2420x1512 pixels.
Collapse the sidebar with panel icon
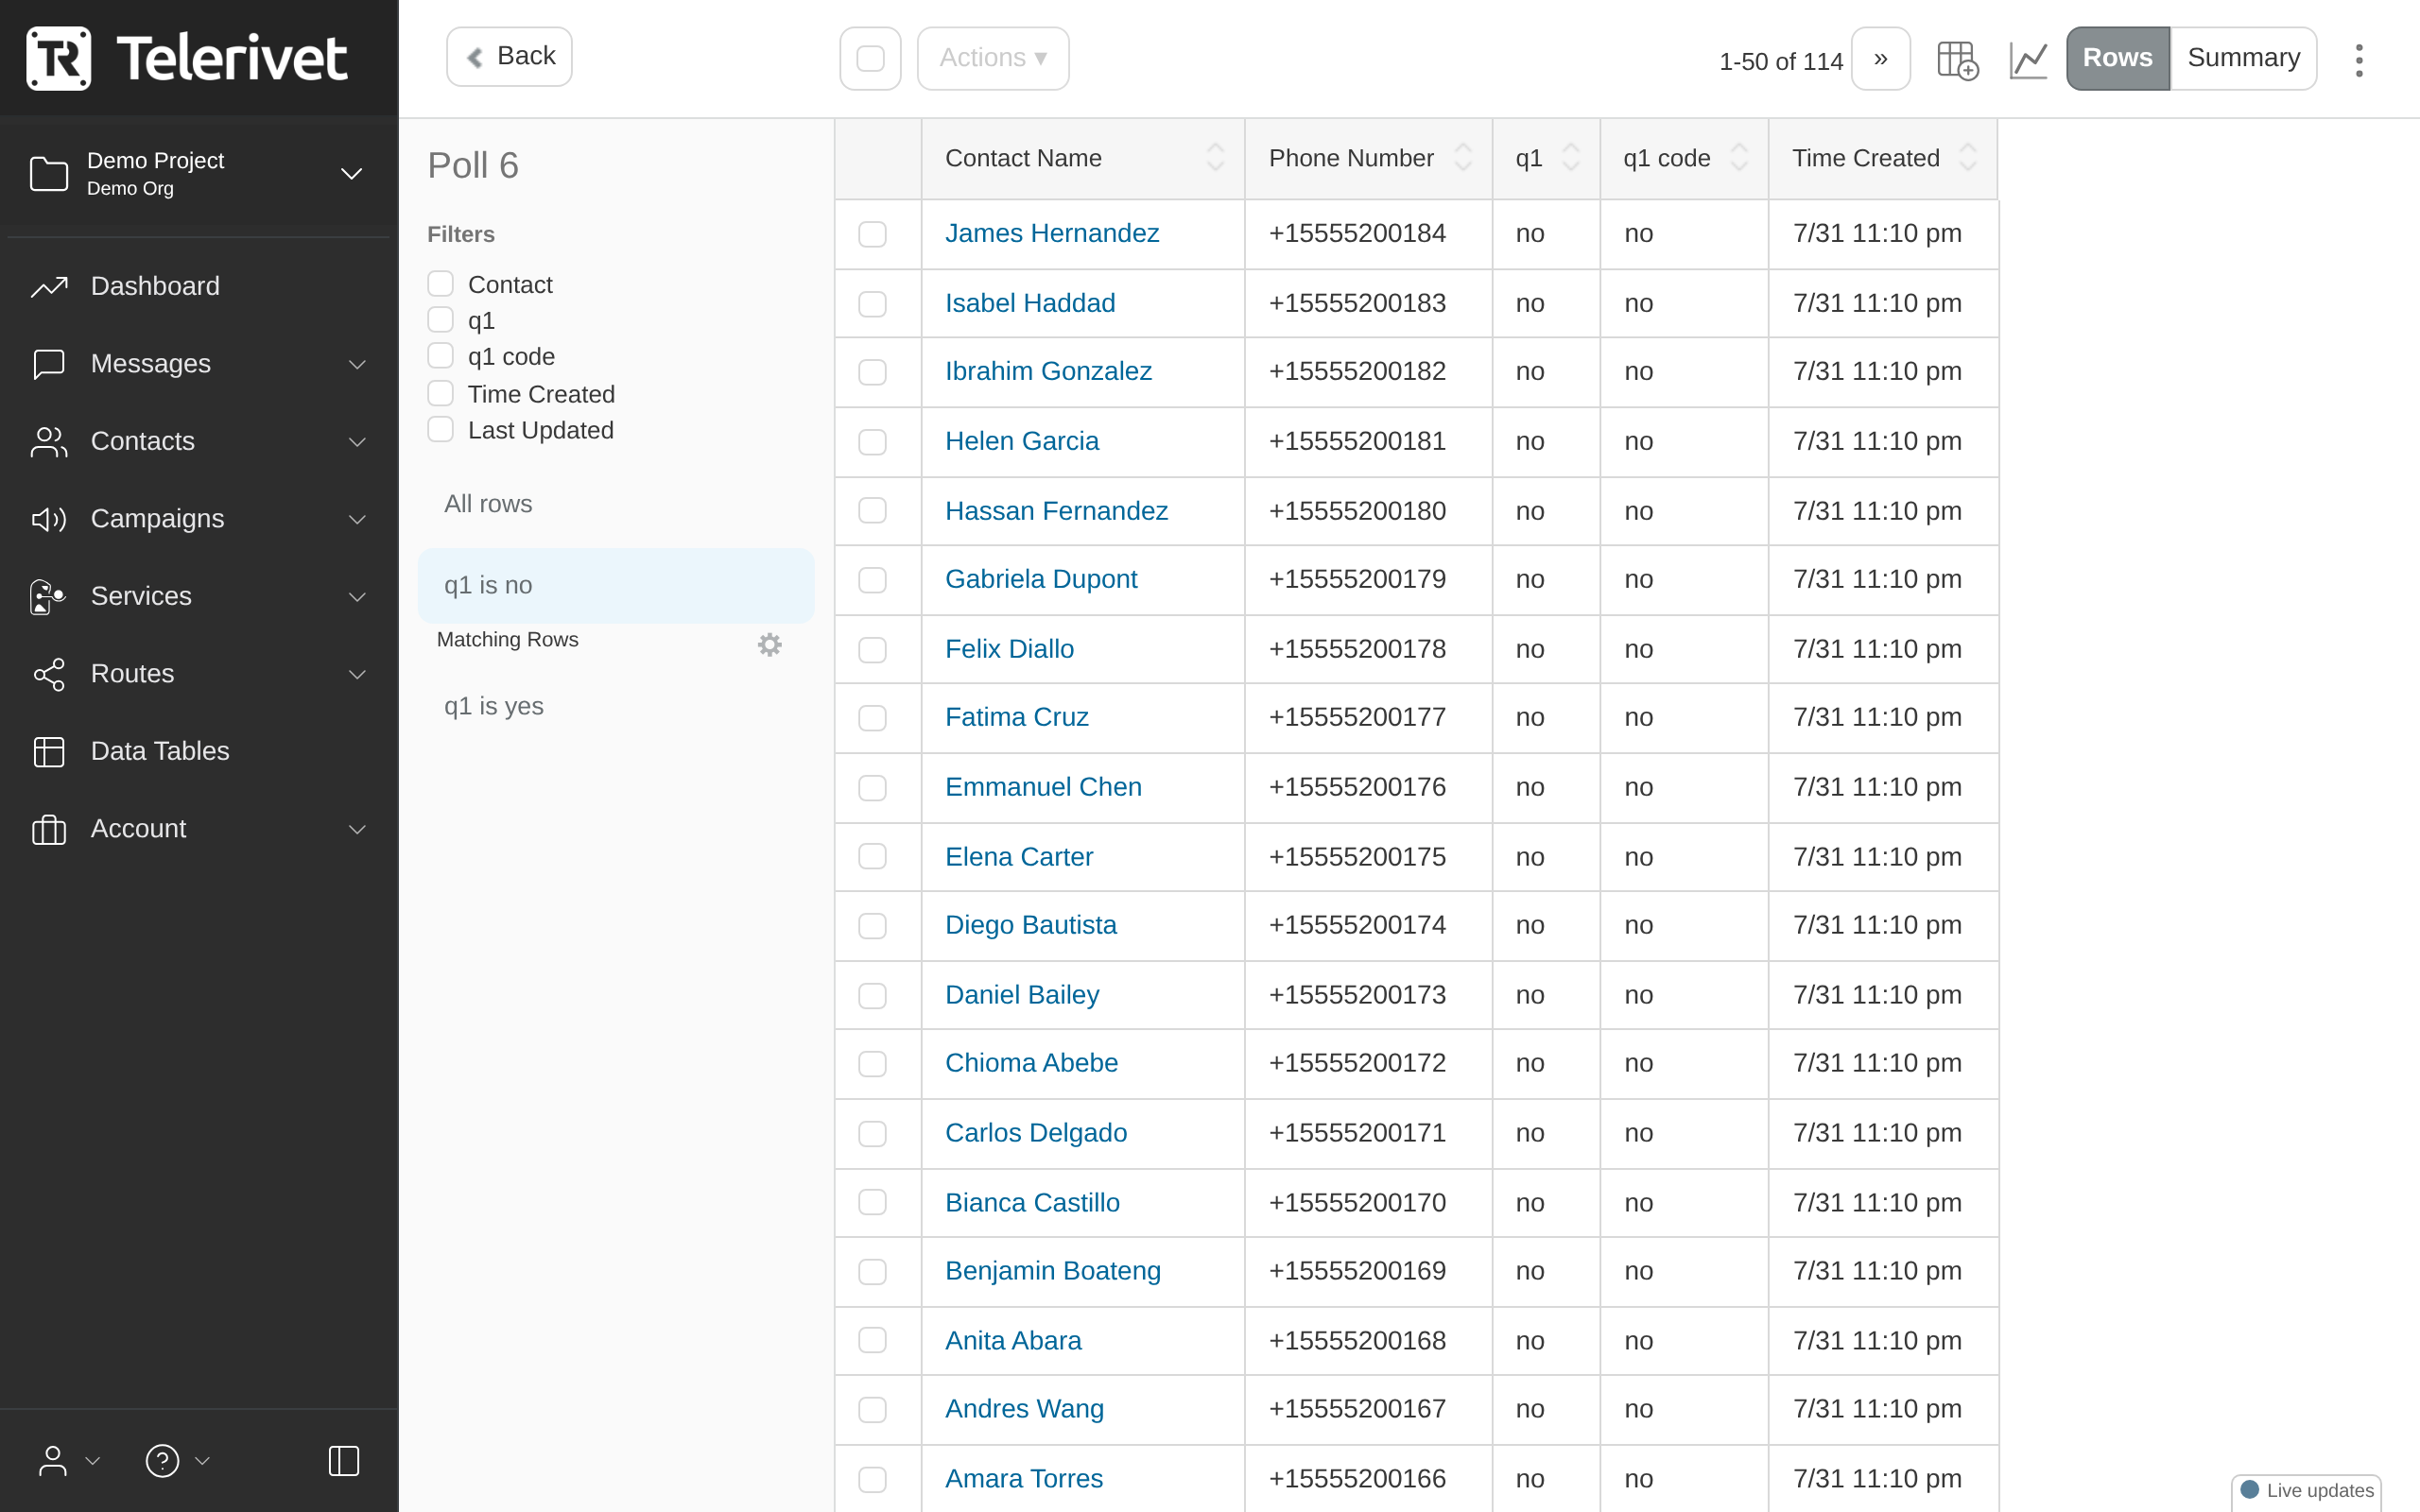coord(344,1461)
